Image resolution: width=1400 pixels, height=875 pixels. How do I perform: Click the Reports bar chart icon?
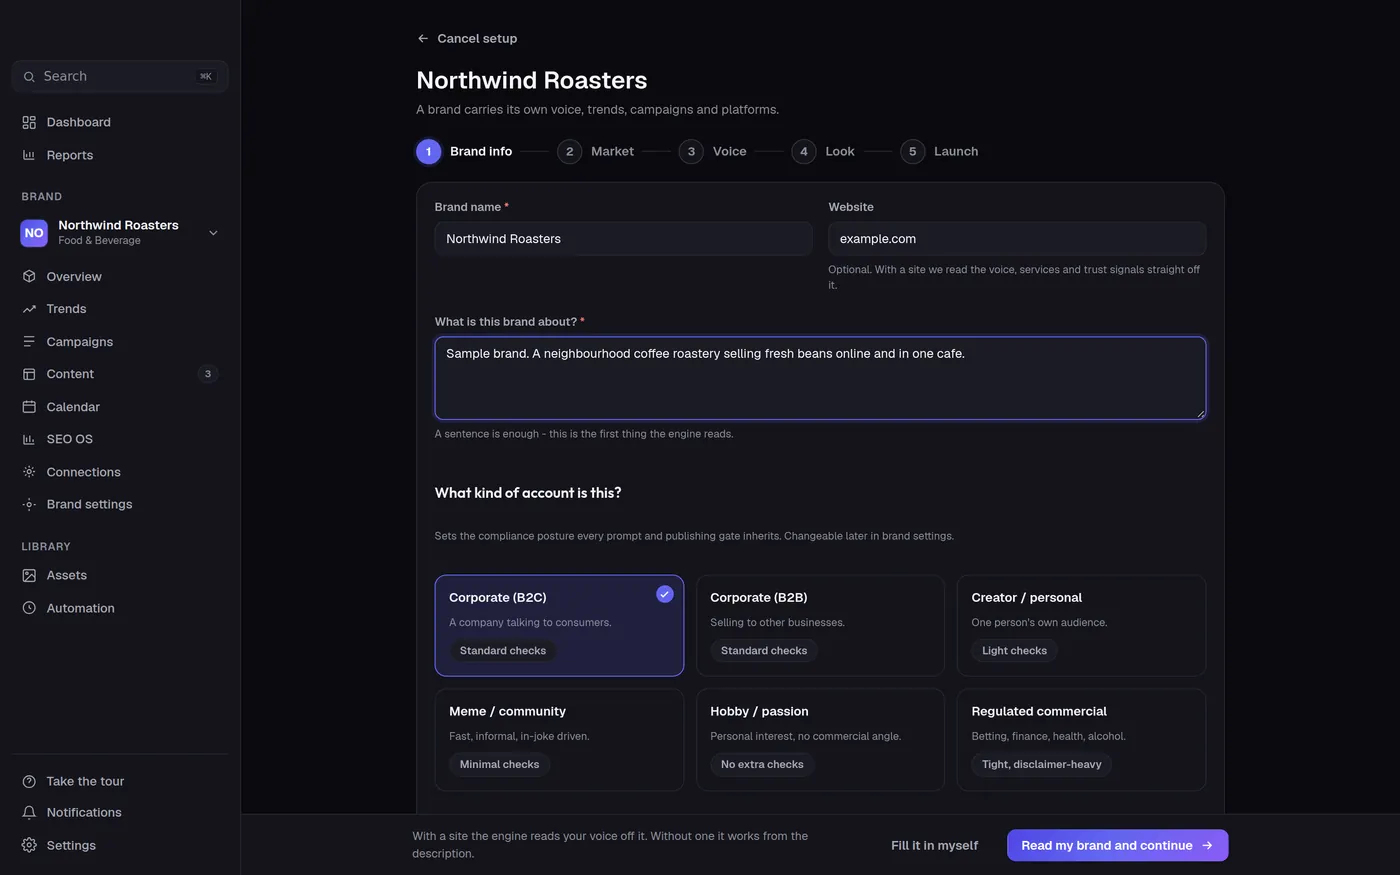click(x=29, y=155)
